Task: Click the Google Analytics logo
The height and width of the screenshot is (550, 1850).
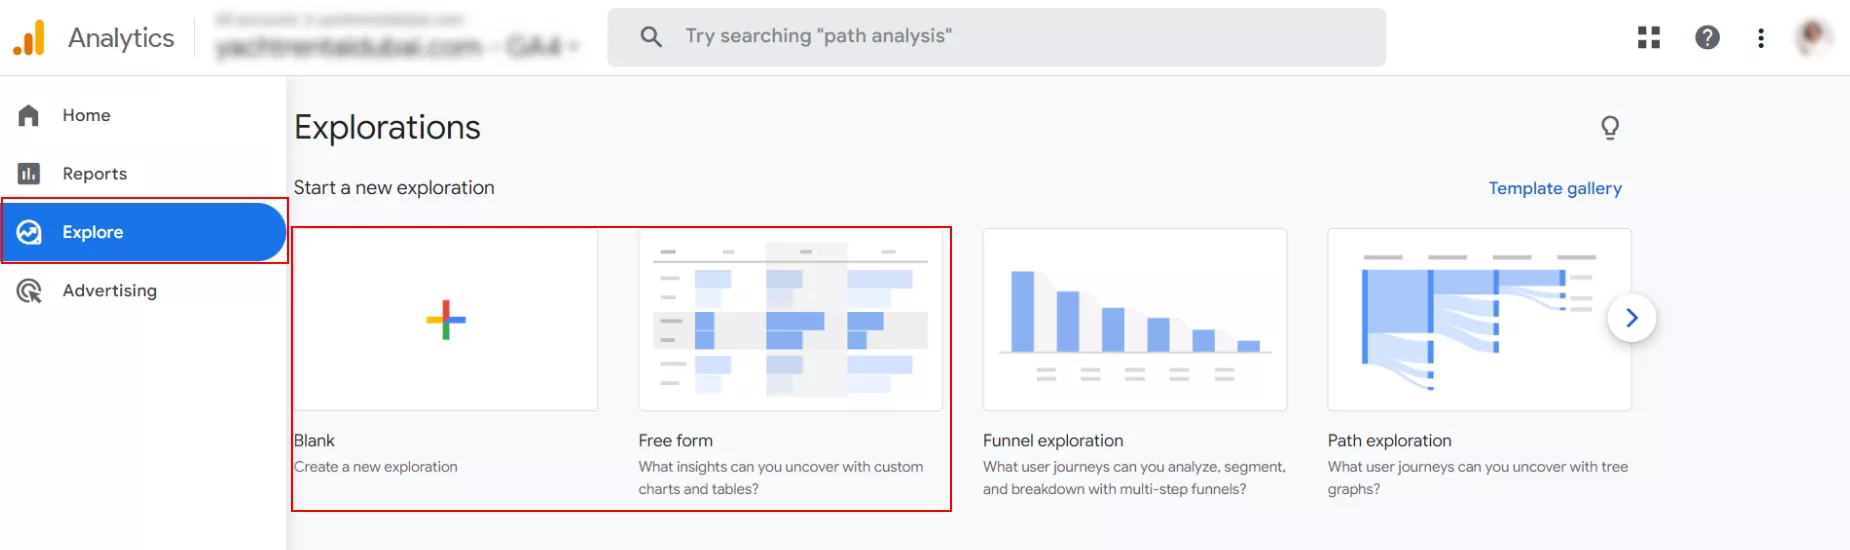Action: [29, 37]
